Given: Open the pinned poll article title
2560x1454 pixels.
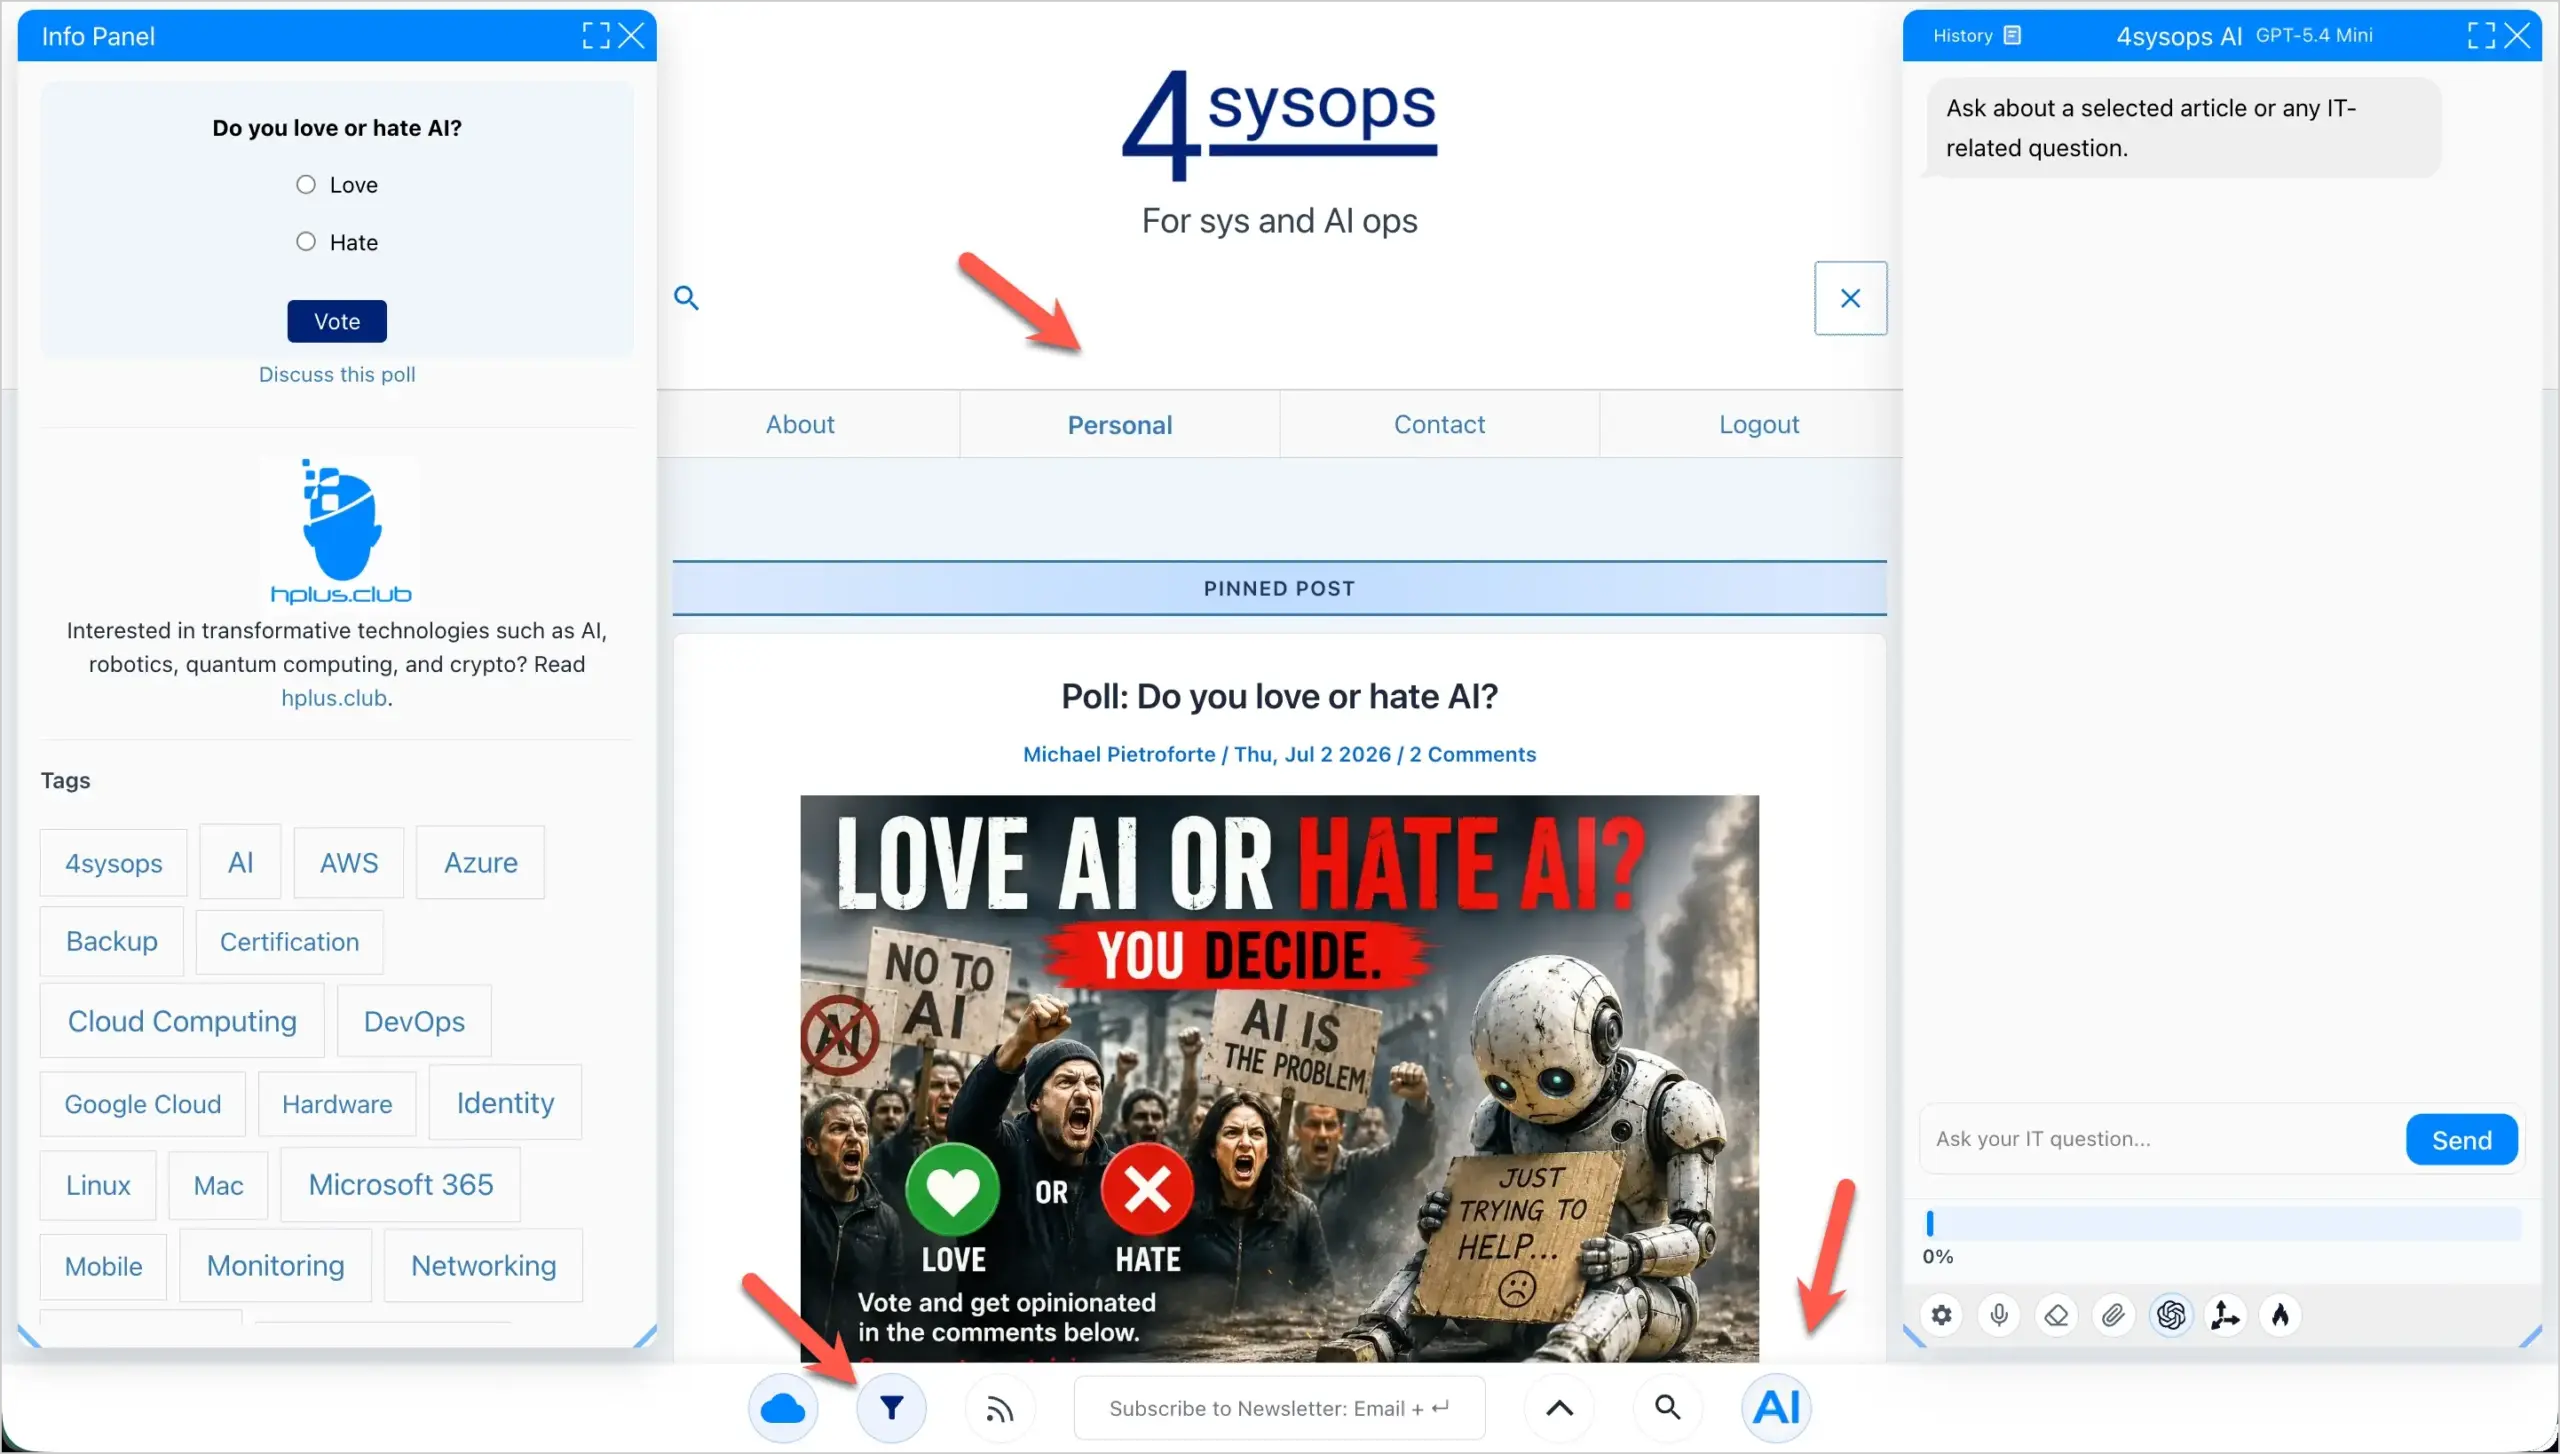Looking at the screenshot, I should 1279,696.
